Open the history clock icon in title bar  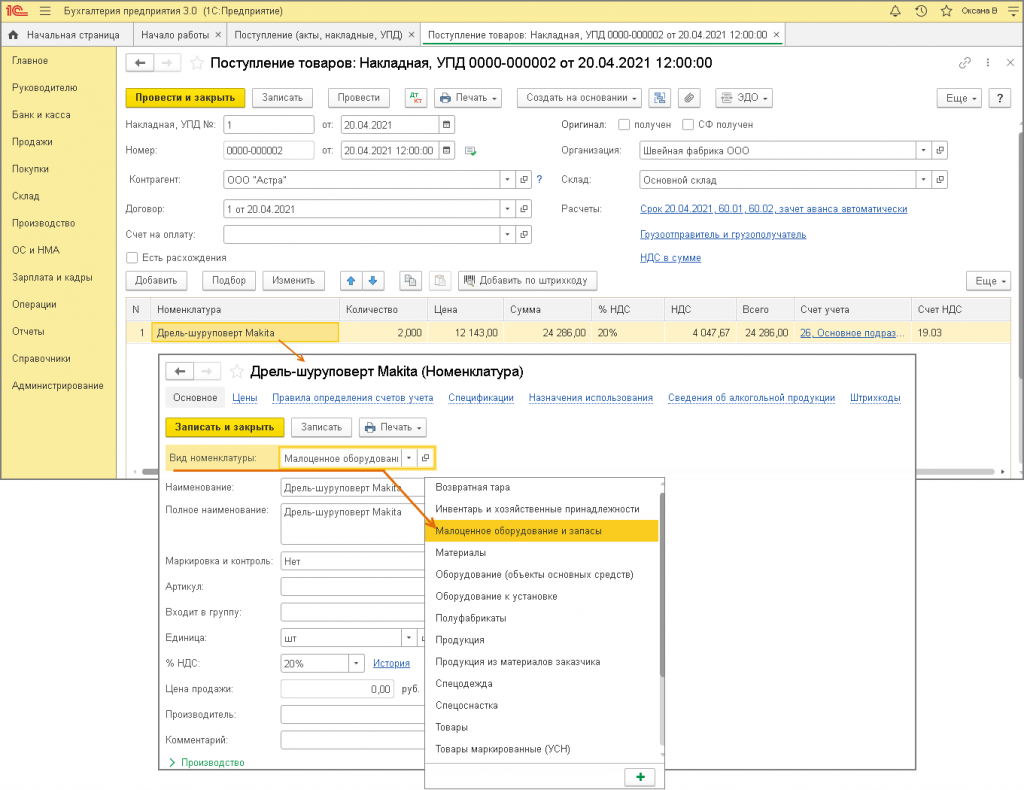(920, 11)
